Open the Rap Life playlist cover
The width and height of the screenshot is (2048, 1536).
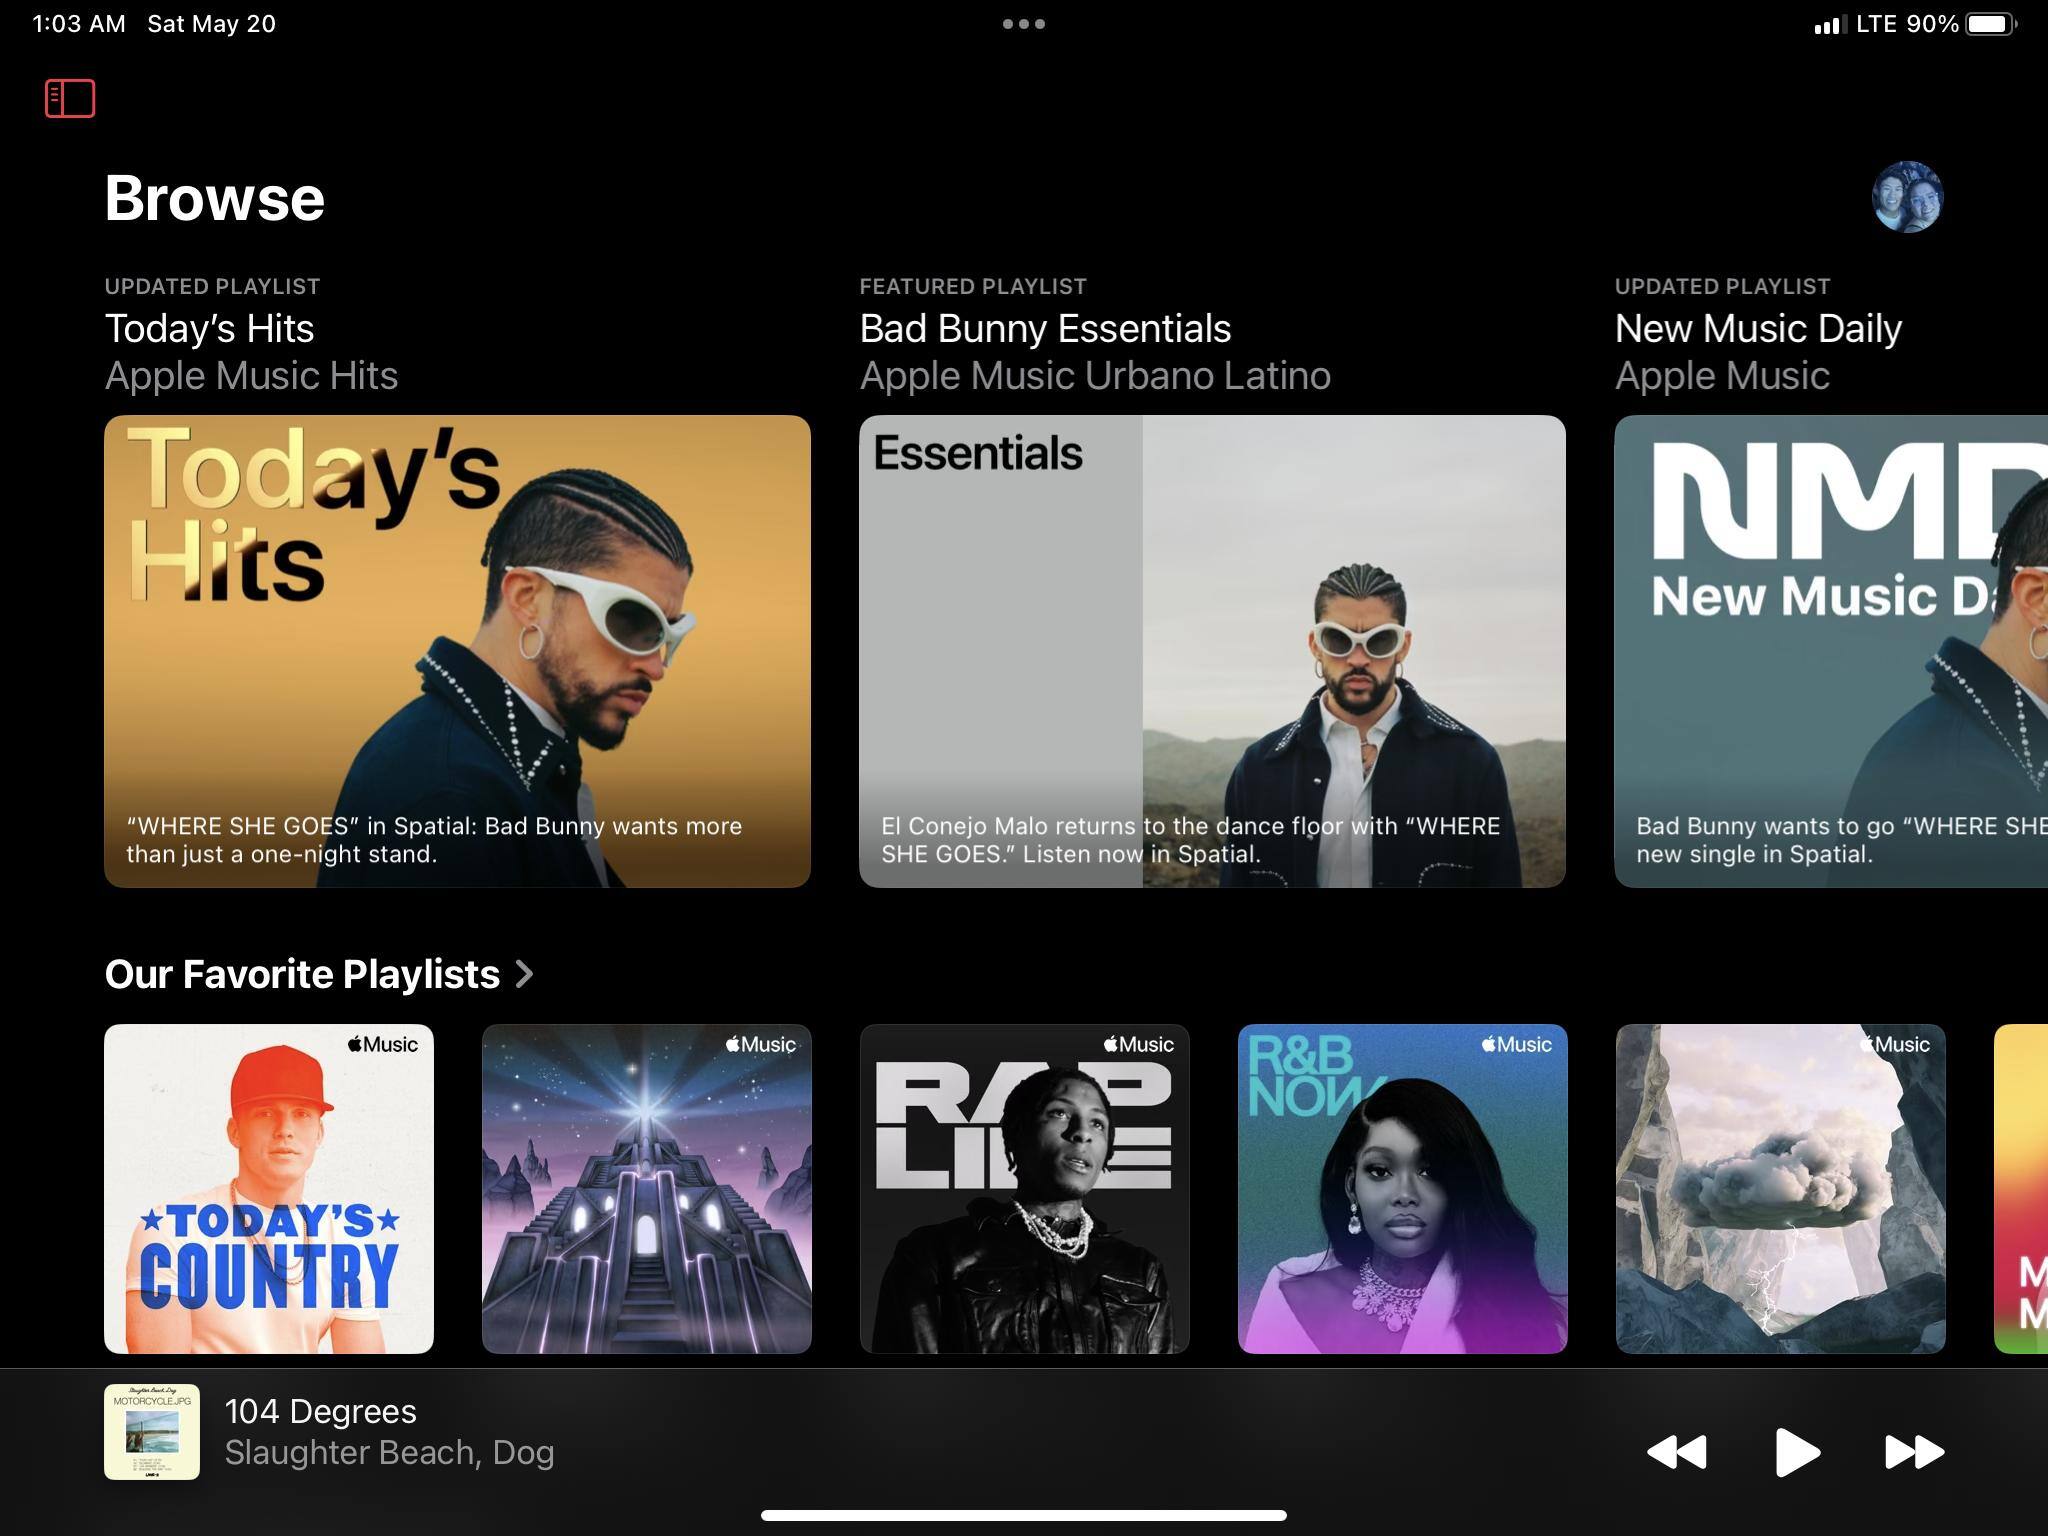pyautogui.click(x=1024, y=1188)
